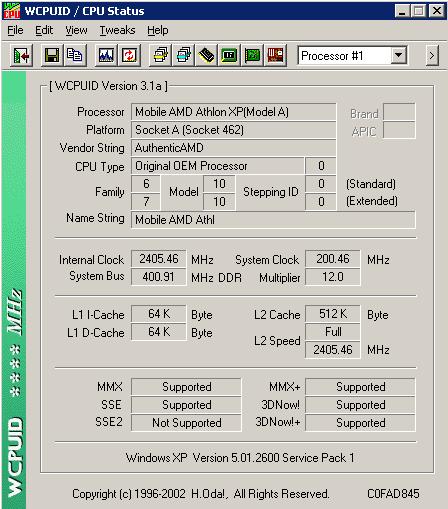Open the yellow stacked-windows info icon
The height and width of the screenshot is (509, 448).
(160, 55)
